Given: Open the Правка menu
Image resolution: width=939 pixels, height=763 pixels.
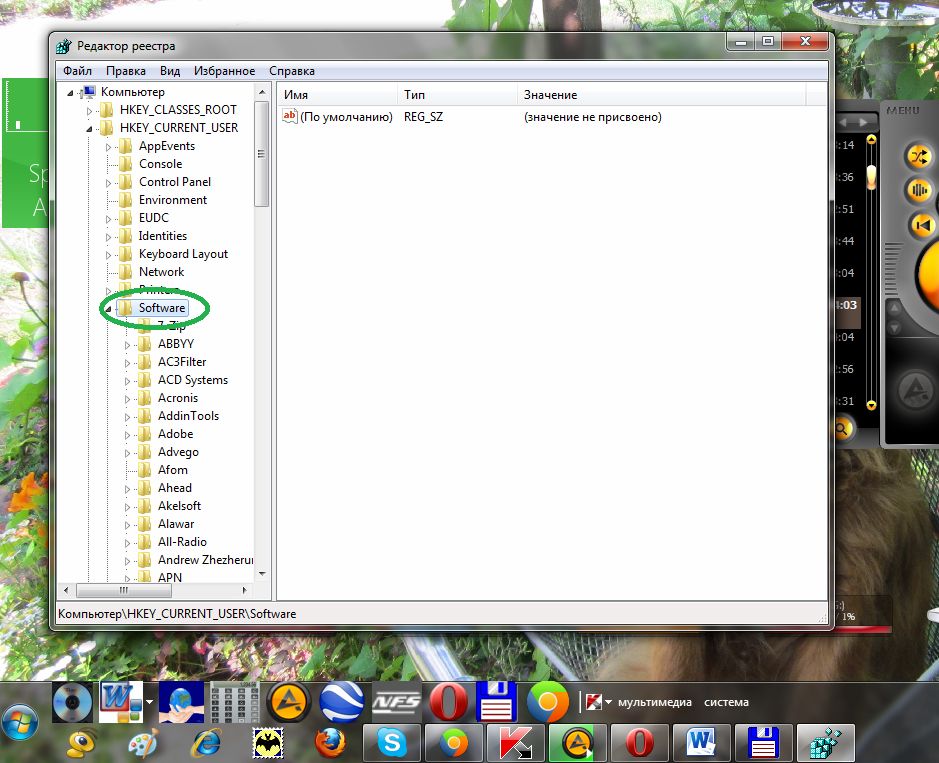Looking at the screenshot, I should click(126, 71).
